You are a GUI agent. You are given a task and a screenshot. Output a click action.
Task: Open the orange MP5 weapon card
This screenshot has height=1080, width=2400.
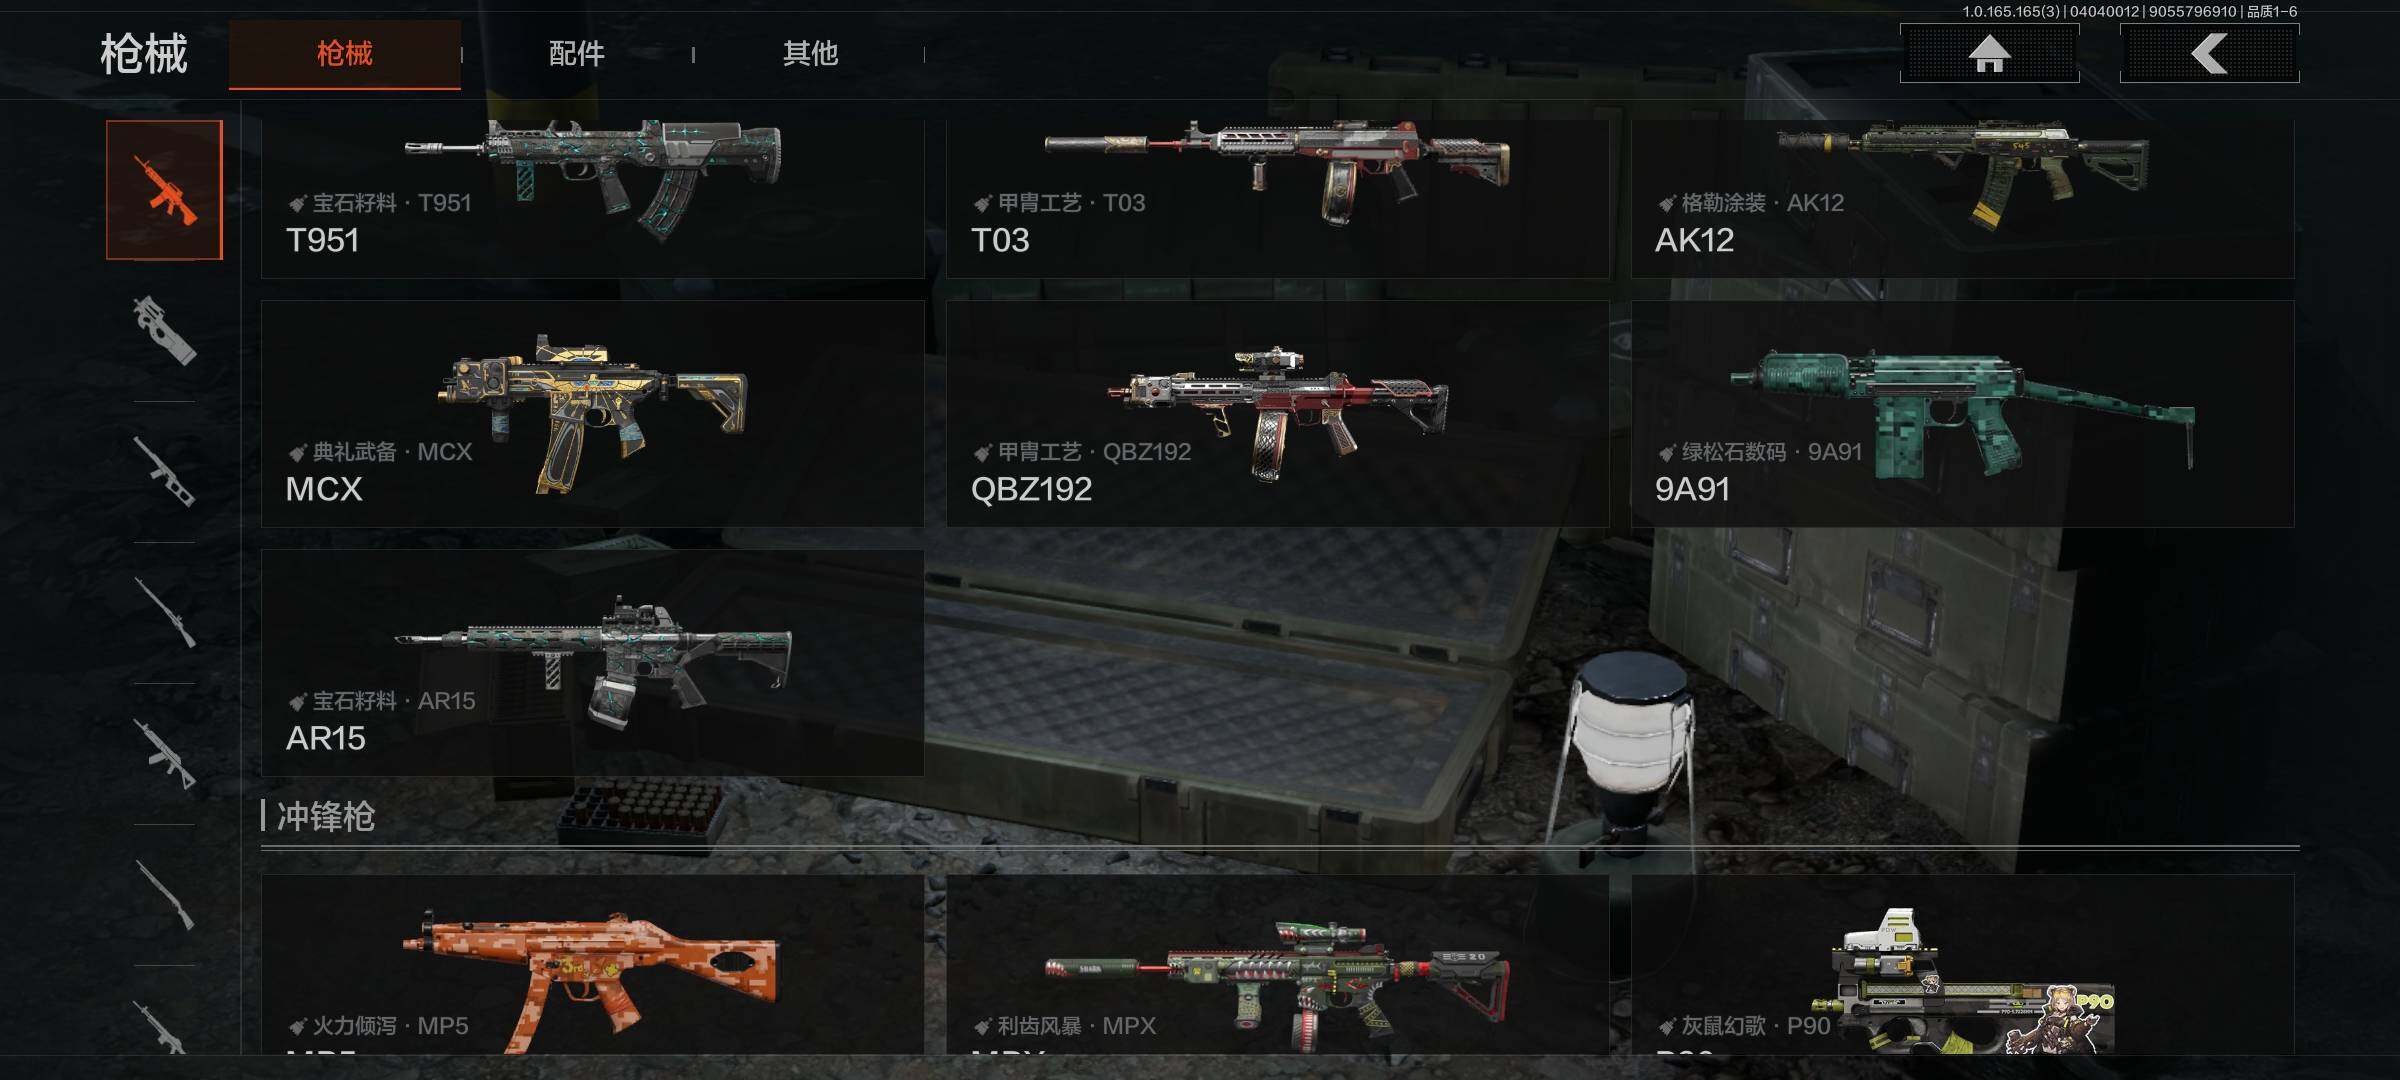pyautogui.click(x=592, y=964)
